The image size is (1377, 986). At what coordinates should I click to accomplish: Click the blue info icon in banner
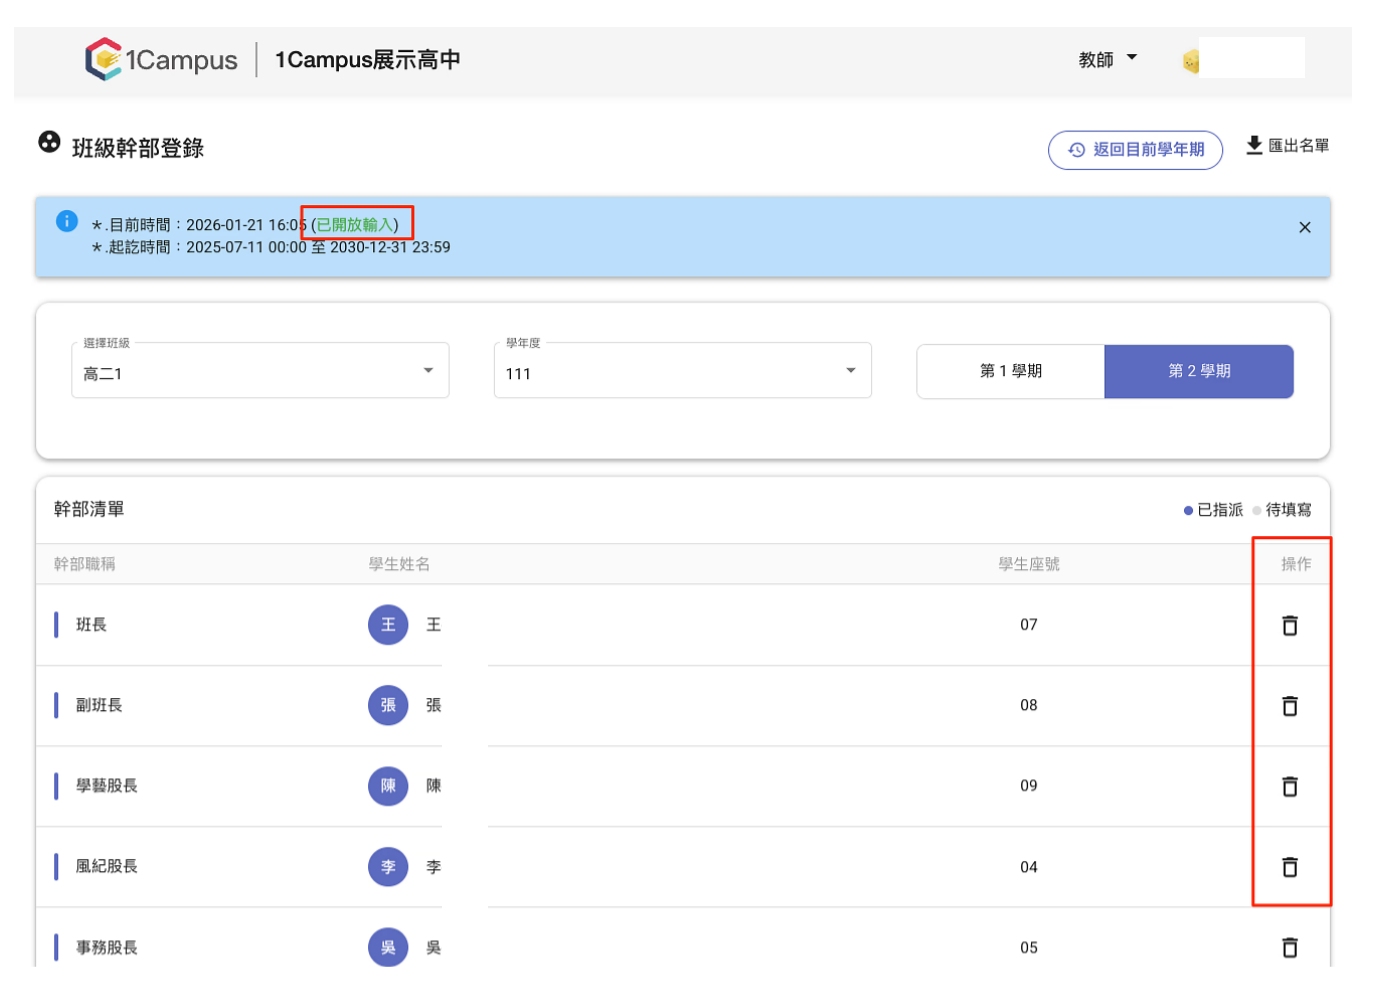click(x=67, y=221)
